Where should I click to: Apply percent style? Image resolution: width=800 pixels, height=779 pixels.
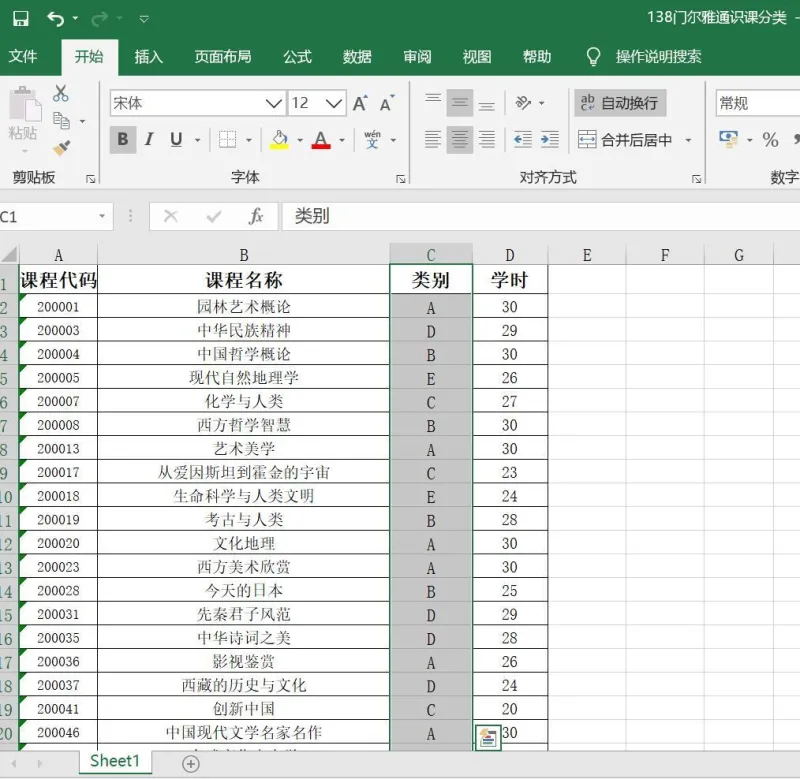770,139
